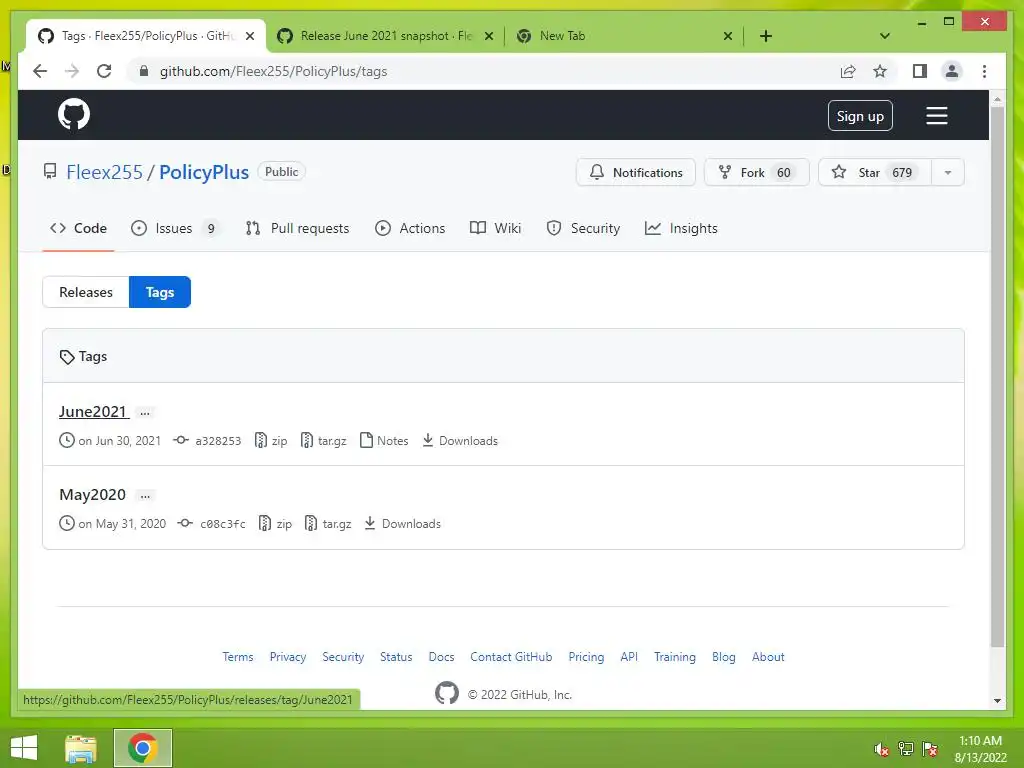Open the June2021 tag link

click(93, 411)
